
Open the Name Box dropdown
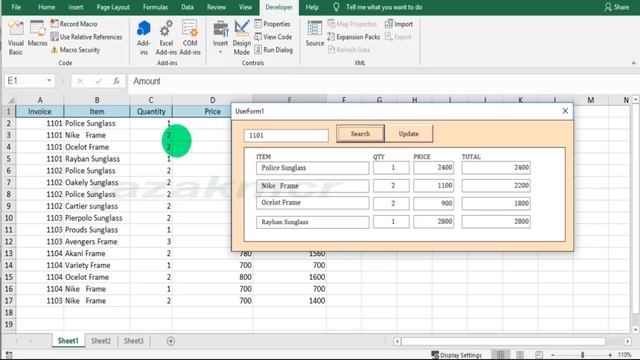(49, 81)
